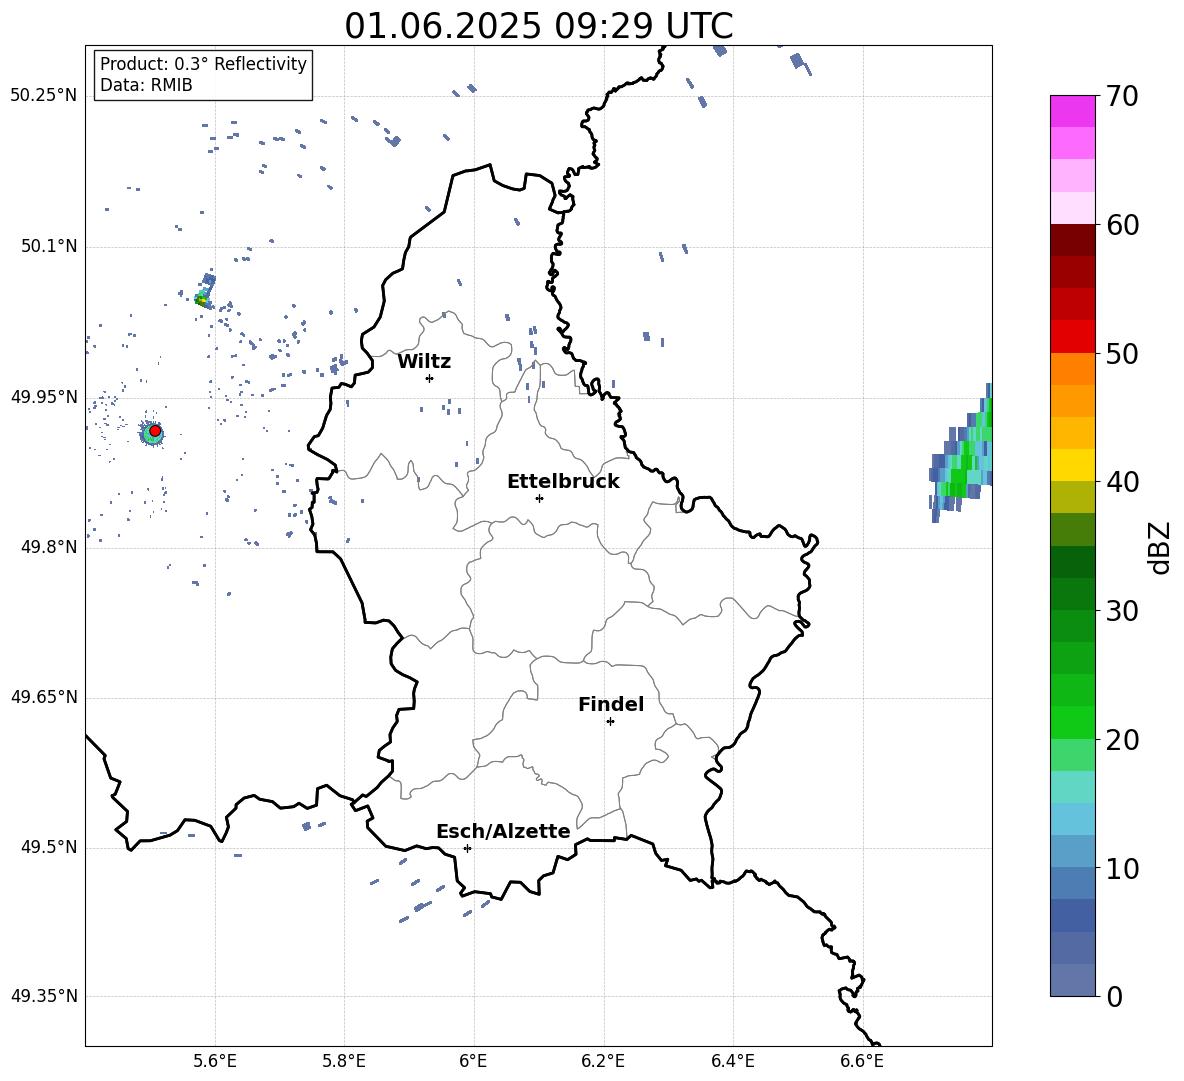Click the Esch/Alzette cross marker

point(467,848)
